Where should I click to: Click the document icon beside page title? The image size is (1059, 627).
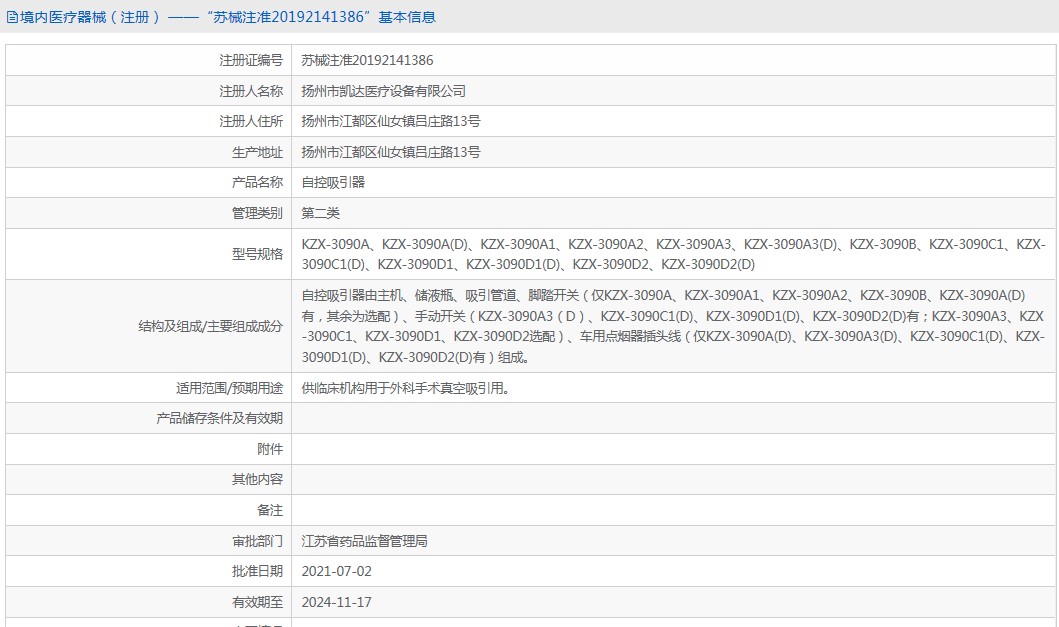click(x=11, y=18)
